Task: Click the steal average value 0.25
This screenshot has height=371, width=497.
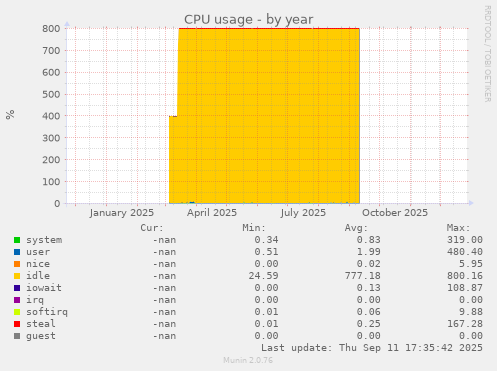Action: 369,324
